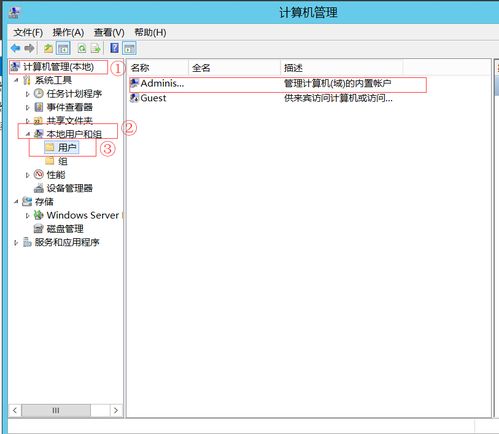Click the Forward arrow toolbar icon
This screenshot has width=499, height=434.
coord(29,49)
